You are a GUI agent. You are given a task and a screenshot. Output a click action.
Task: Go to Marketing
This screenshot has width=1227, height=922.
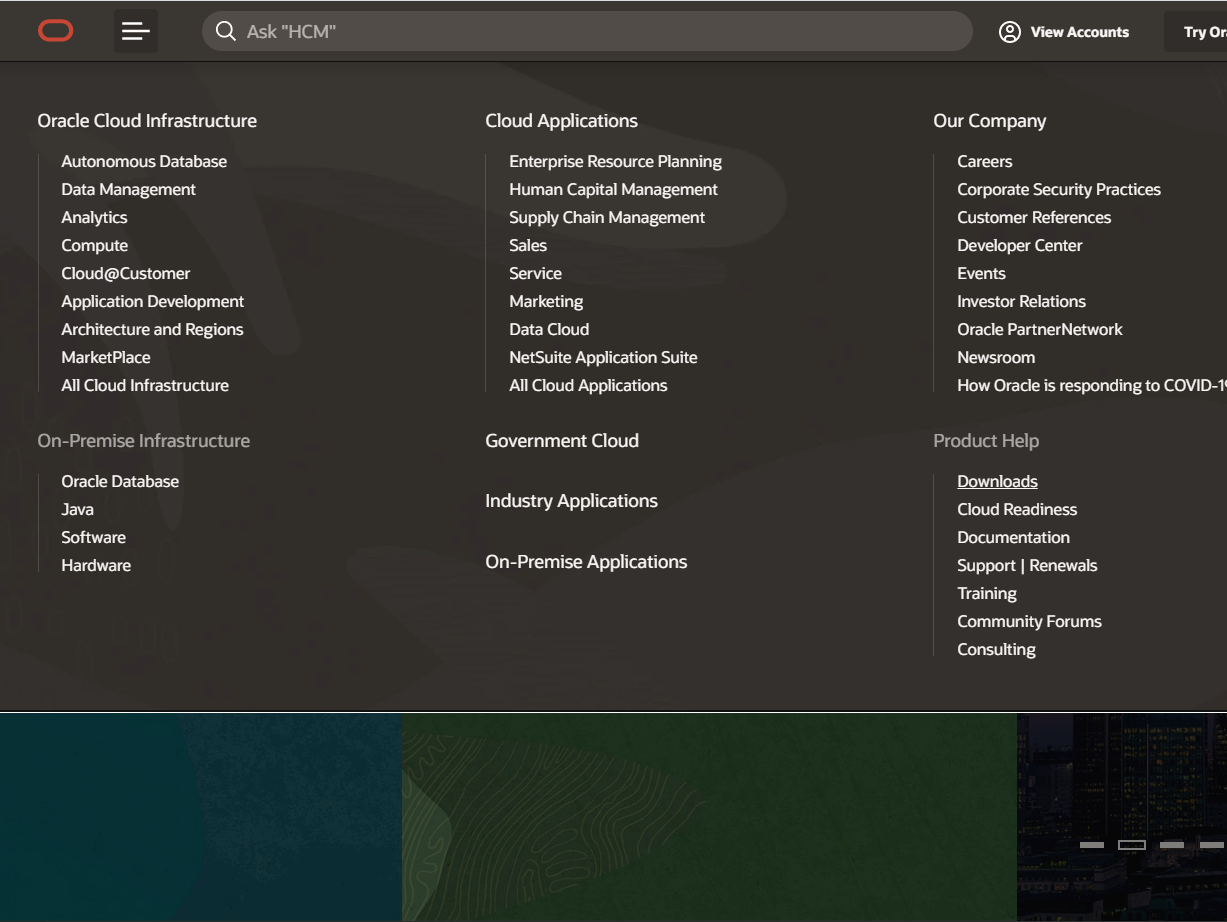546,302
